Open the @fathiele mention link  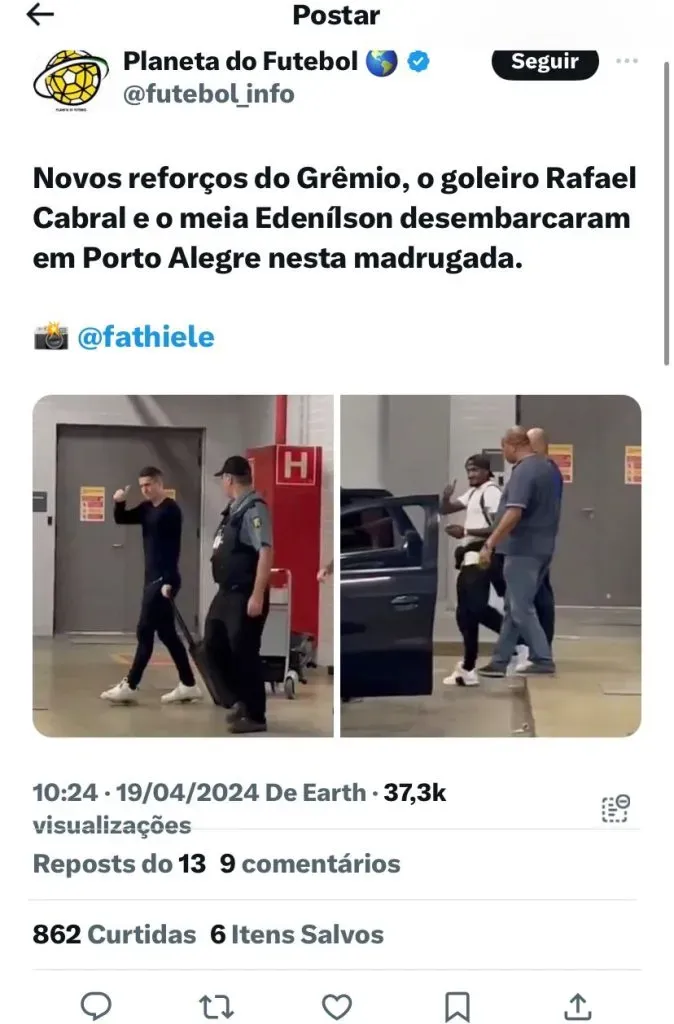point(146,337)
